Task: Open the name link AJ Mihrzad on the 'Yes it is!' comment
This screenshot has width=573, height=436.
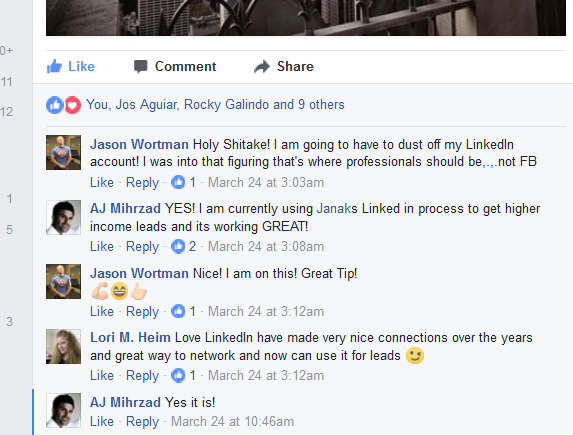Action: tap(125, 402)
